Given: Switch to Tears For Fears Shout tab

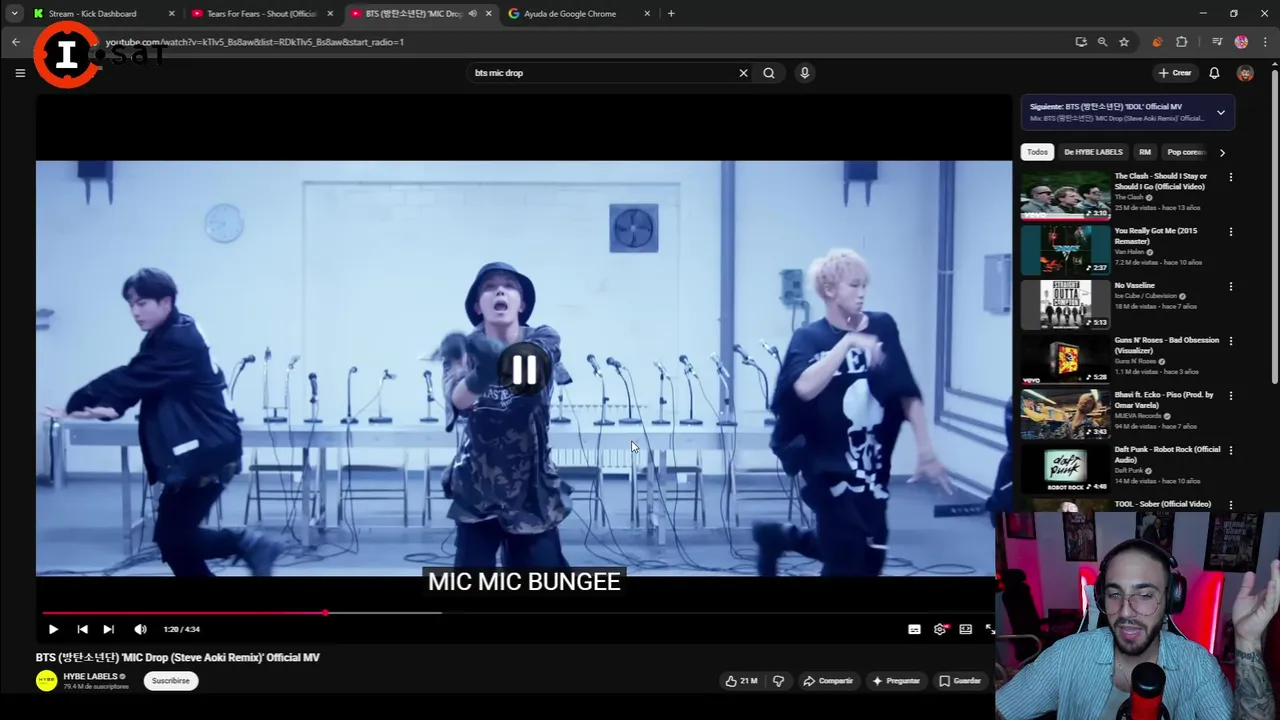Looking at the screenshot, I should pos(260,14).
